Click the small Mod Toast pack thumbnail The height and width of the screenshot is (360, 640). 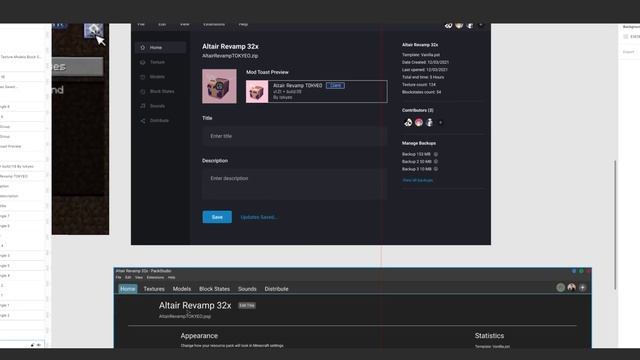pos(257,91)
